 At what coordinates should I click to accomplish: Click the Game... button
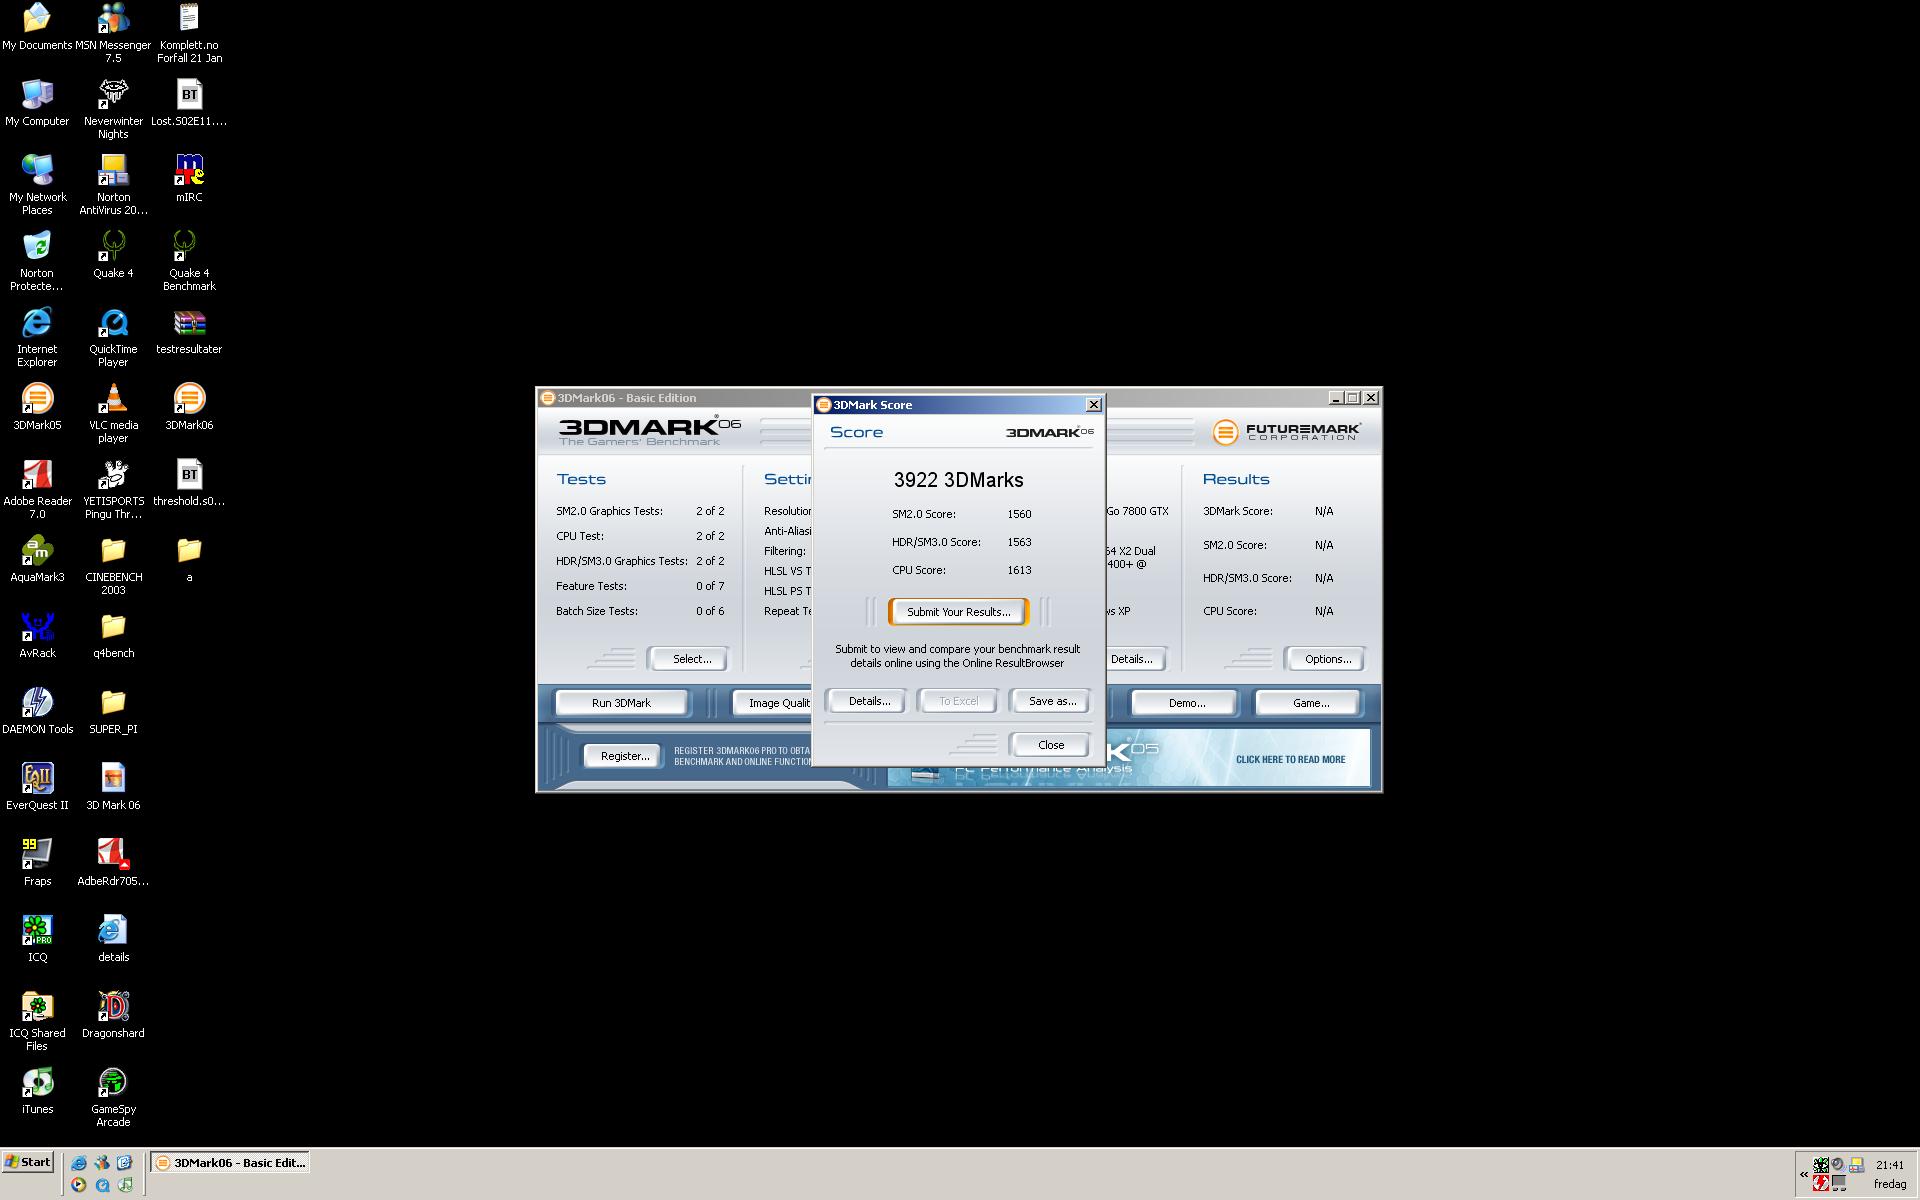point(1310,703)
